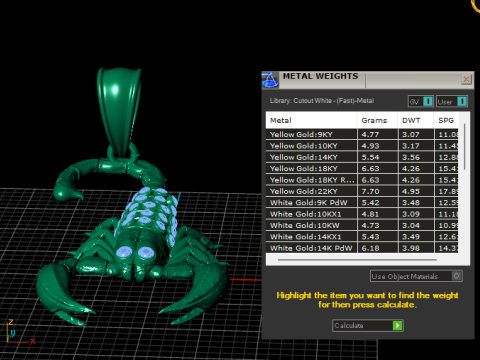Select the Yellow Gold:14KY row
This screenshot has height=360, width=480.
pyautogui.click(x=362, y=157)
